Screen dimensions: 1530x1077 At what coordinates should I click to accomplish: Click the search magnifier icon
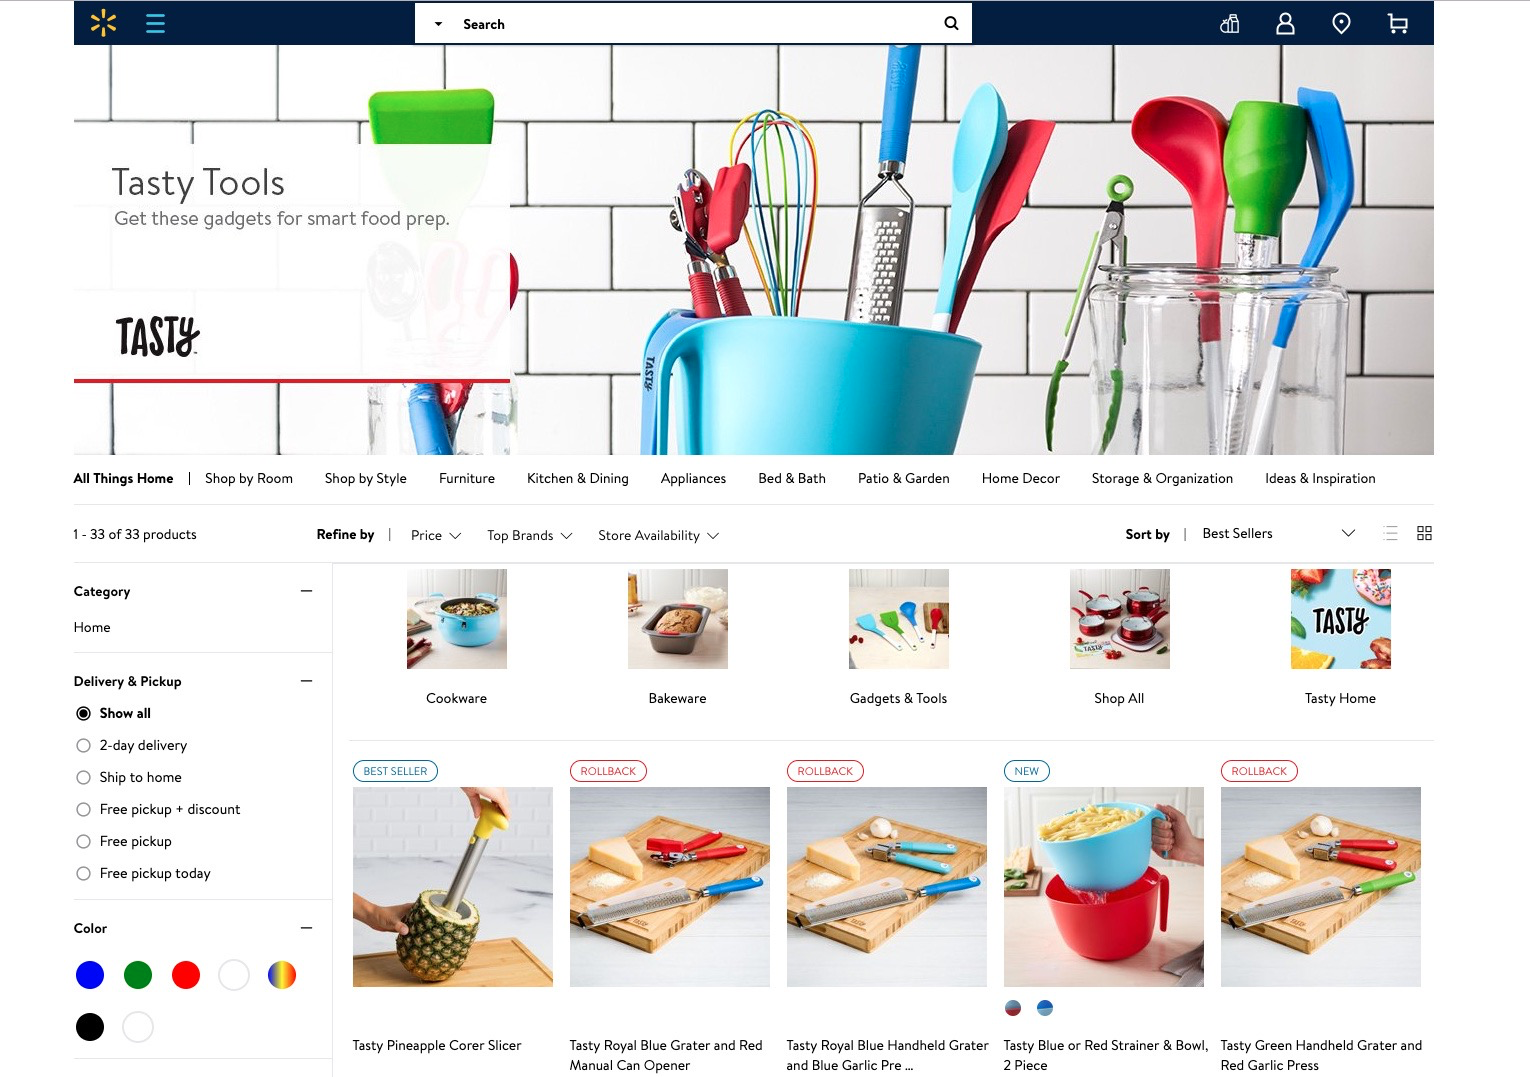(951, 23)
